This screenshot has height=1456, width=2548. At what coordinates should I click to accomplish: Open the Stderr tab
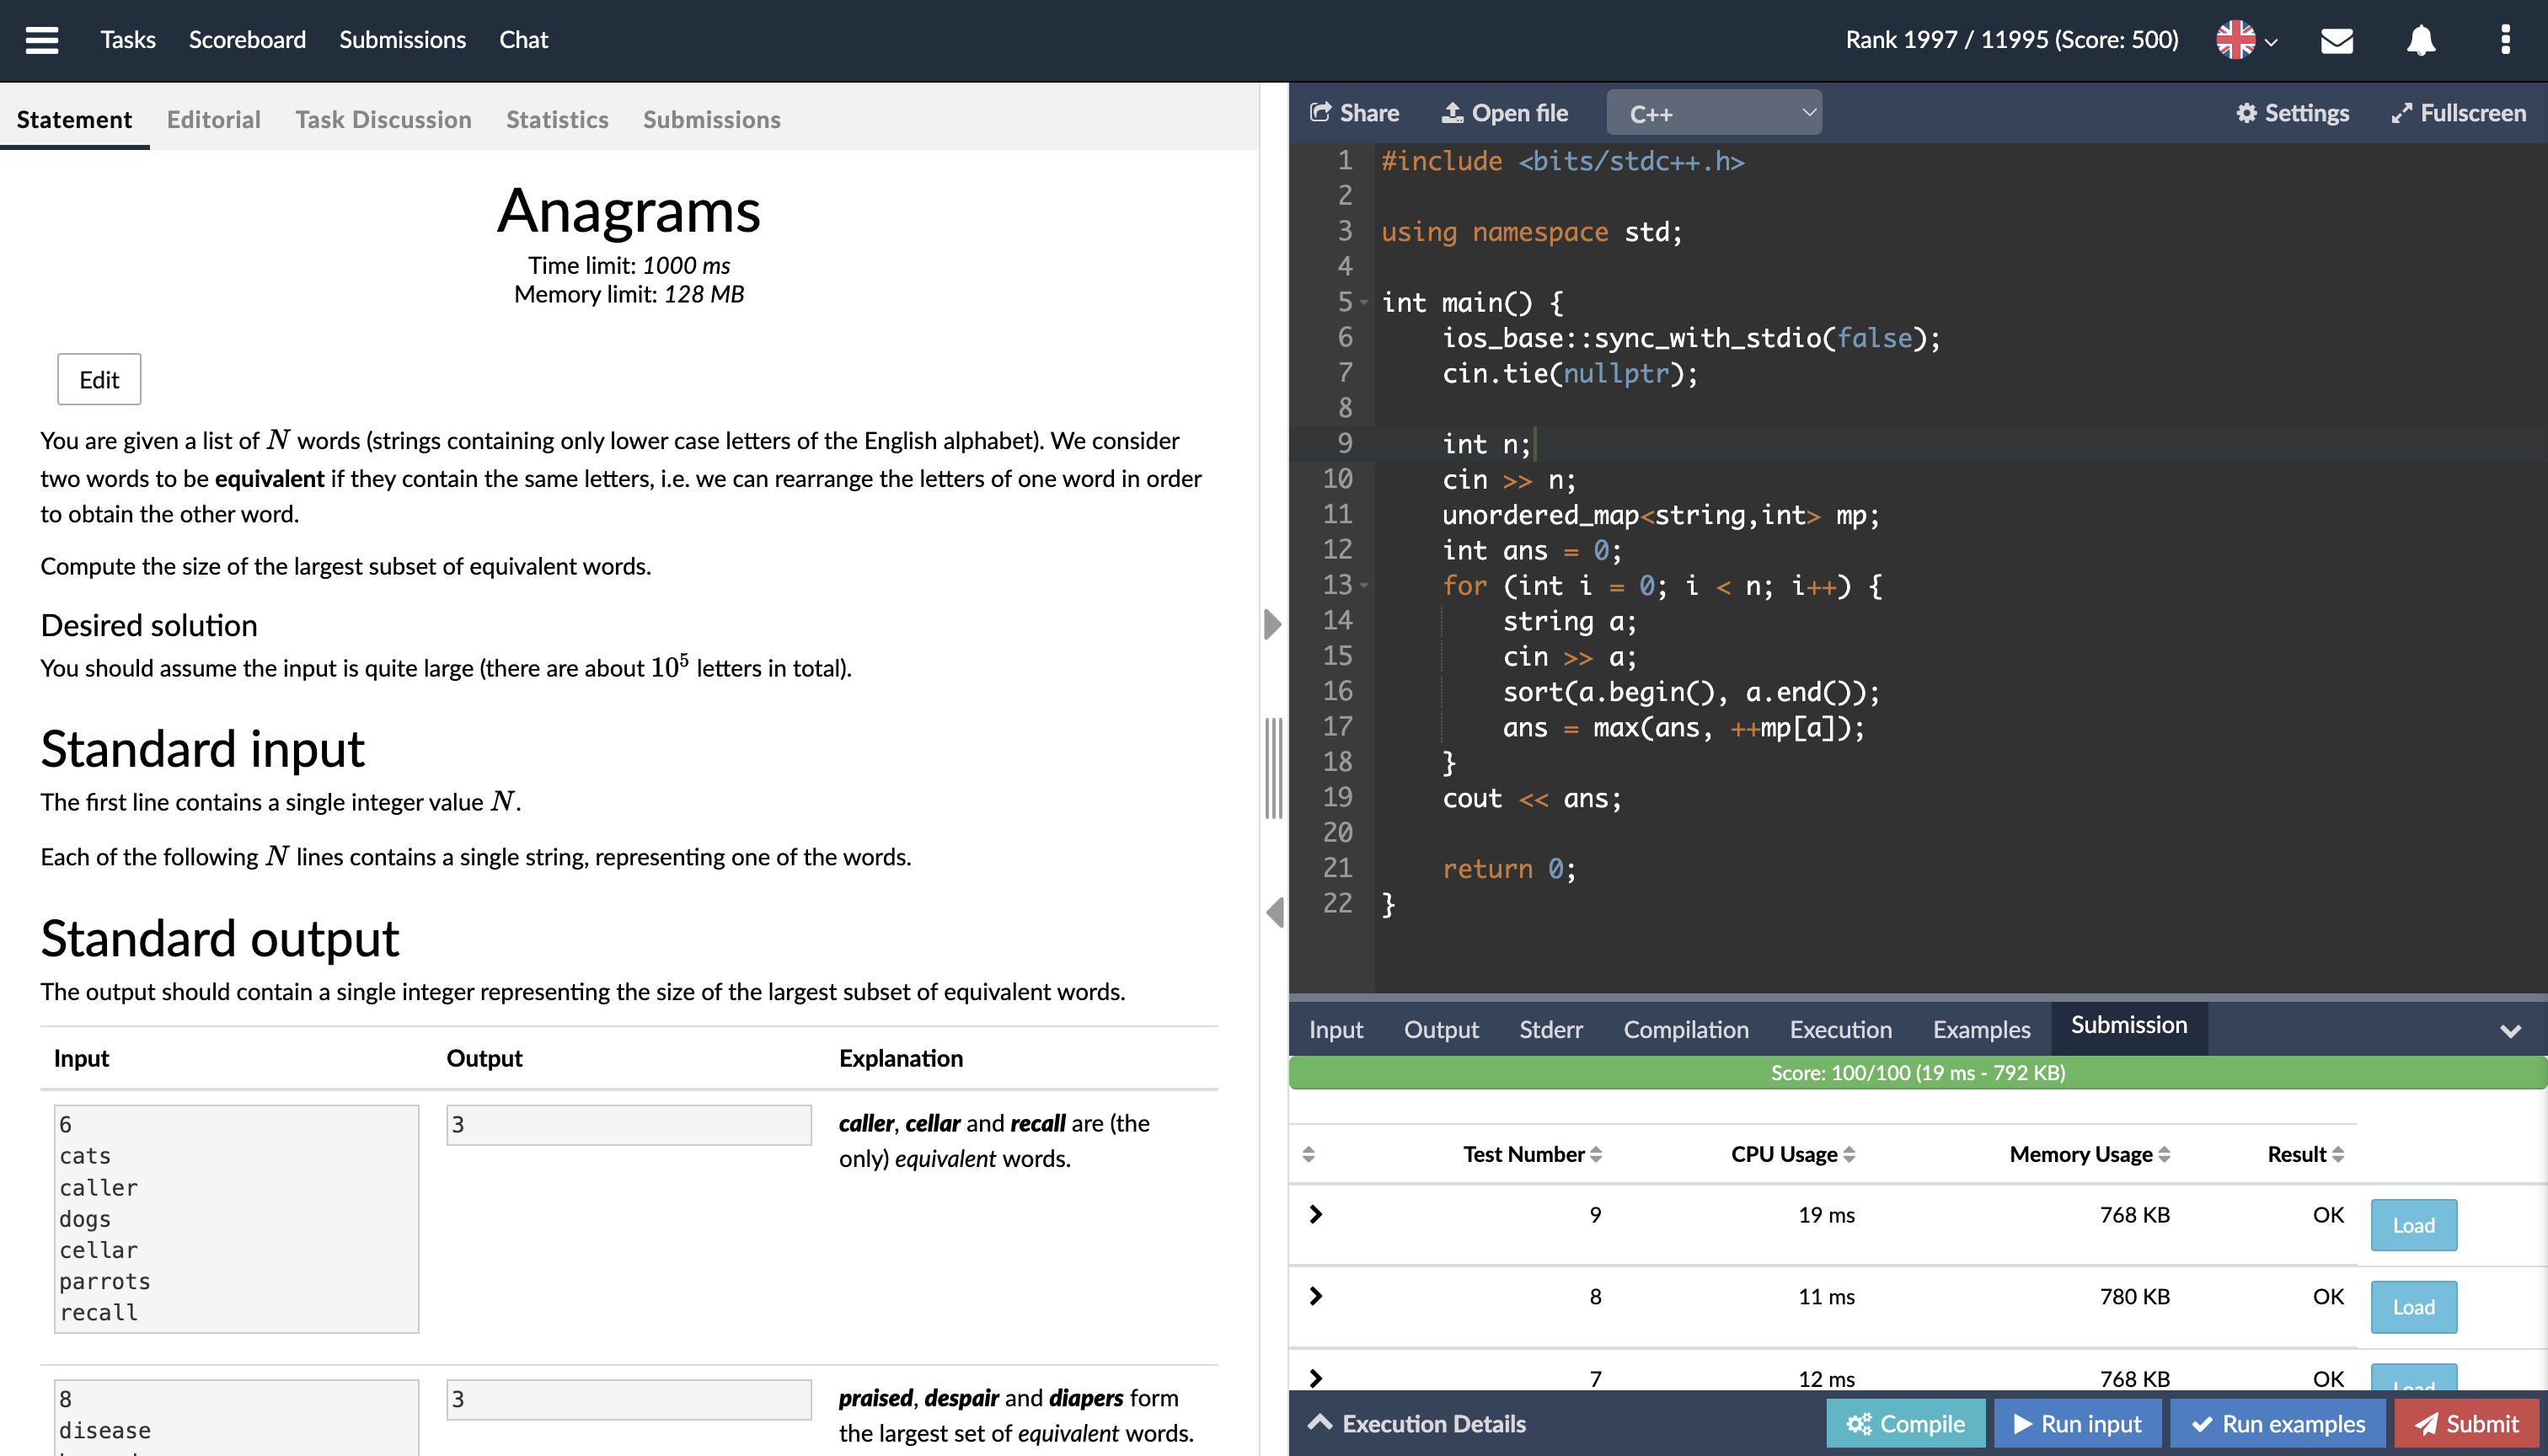(x=1550, y=1029)
